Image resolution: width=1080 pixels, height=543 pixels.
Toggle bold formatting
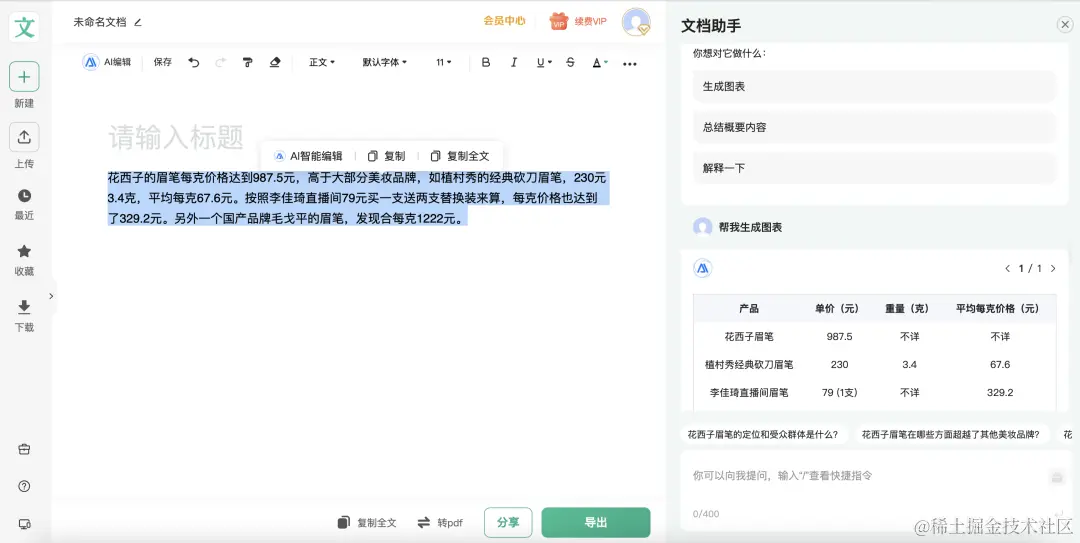[486, 63]
